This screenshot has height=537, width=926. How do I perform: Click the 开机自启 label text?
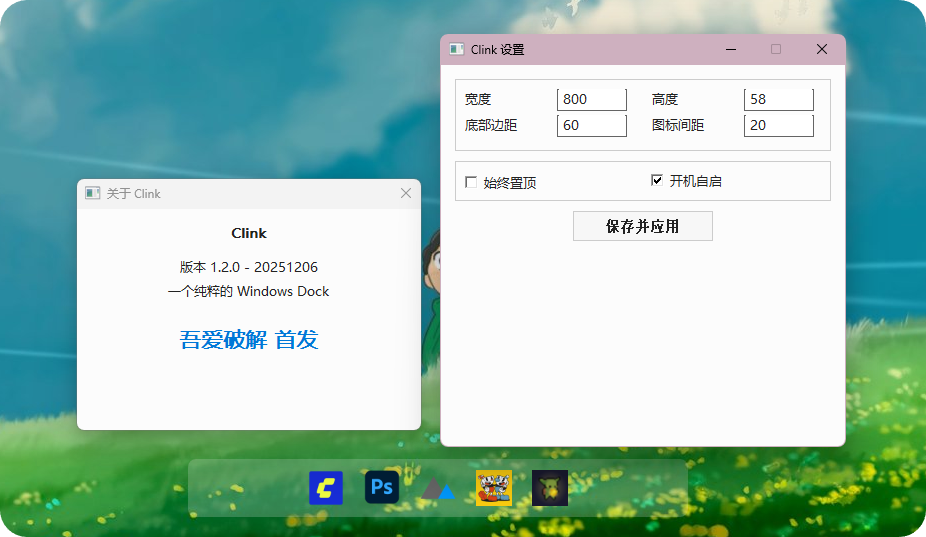tap(695, 181)
